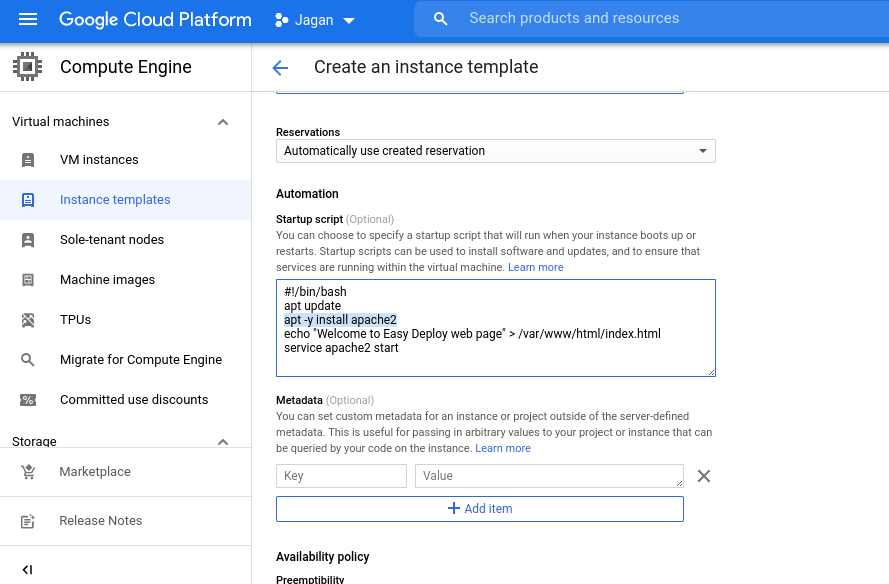This screenshot has width=889, height=584.
Task: Remove the metadata row with X
Action: 704,476
